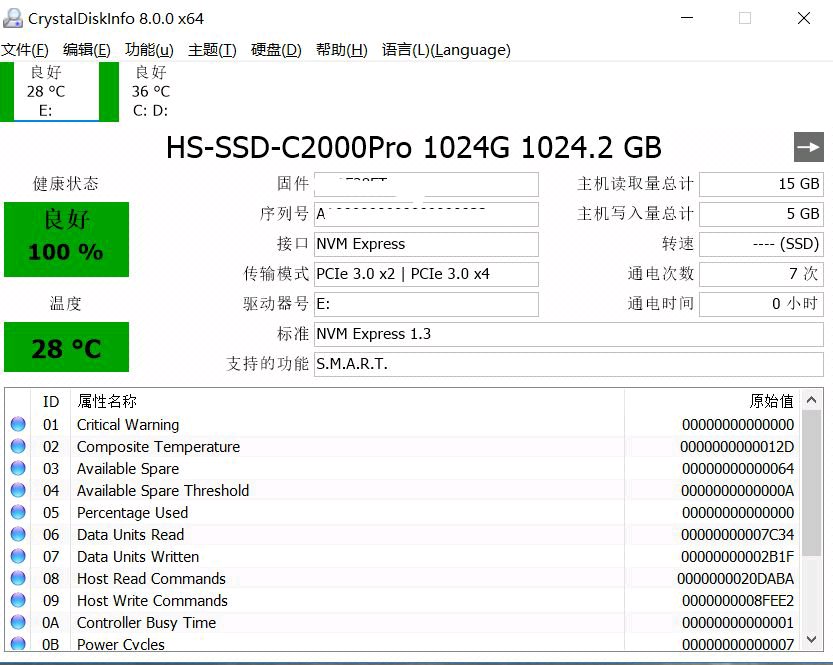
Task: Click status orb for Controller Busy Time
Action: click(x=18, y=621)
